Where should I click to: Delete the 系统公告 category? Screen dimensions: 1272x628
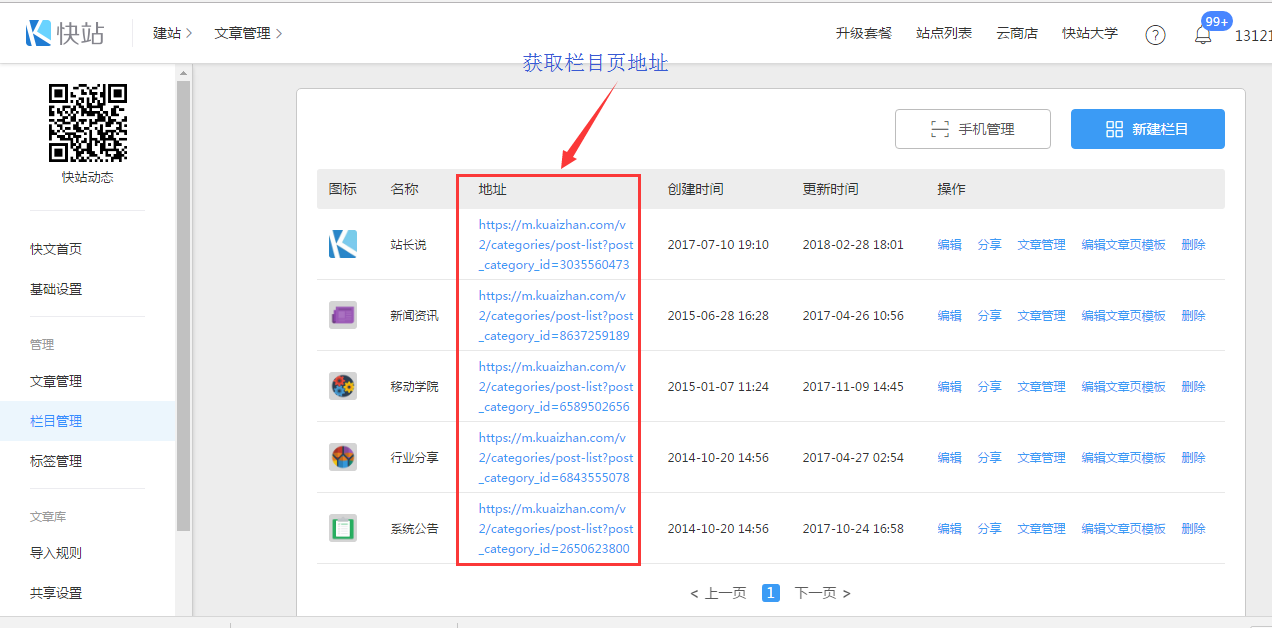(x=1193, y=528)
